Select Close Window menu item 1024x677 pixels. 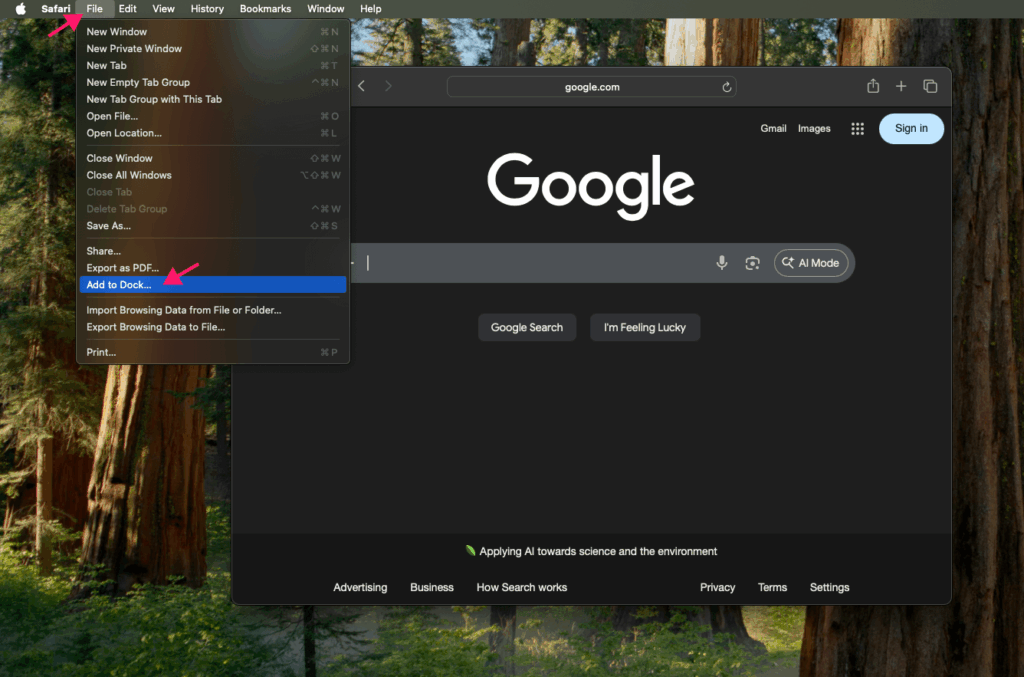213,158
